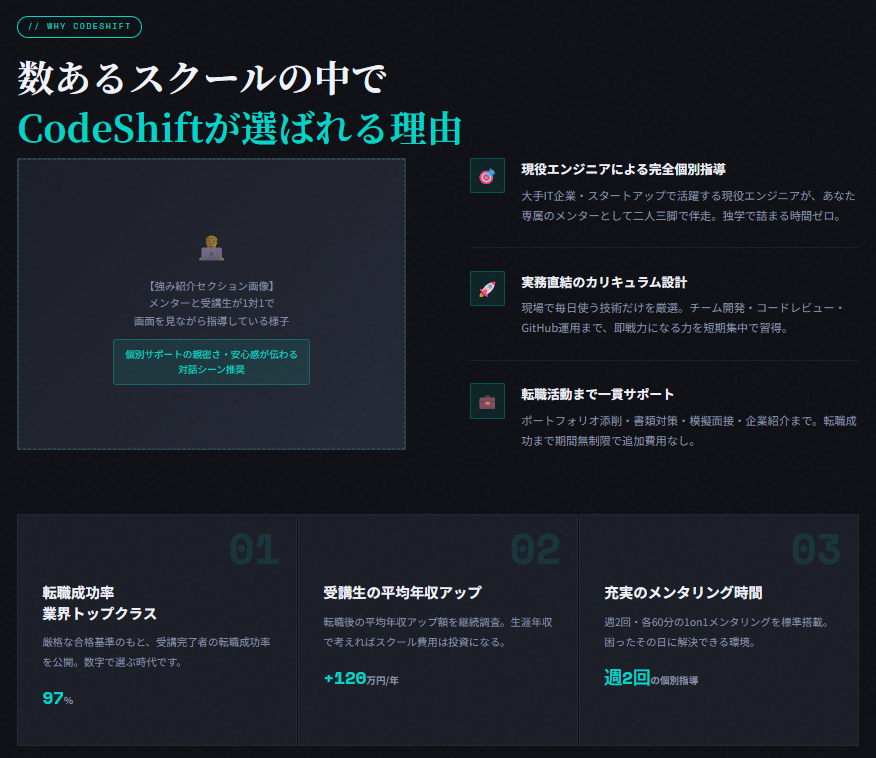The width and height of the screenshot is (876, 758).
Task: Click the target icon beside 現役エンジニアによる完全個別指導
Action: tap(487, 176)
